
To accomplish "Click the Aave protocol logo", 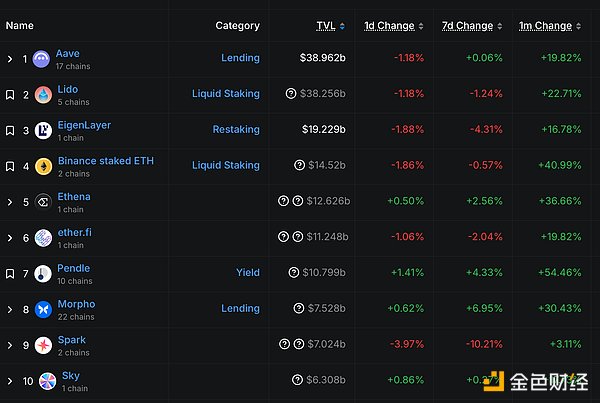I will coord(42,59).
